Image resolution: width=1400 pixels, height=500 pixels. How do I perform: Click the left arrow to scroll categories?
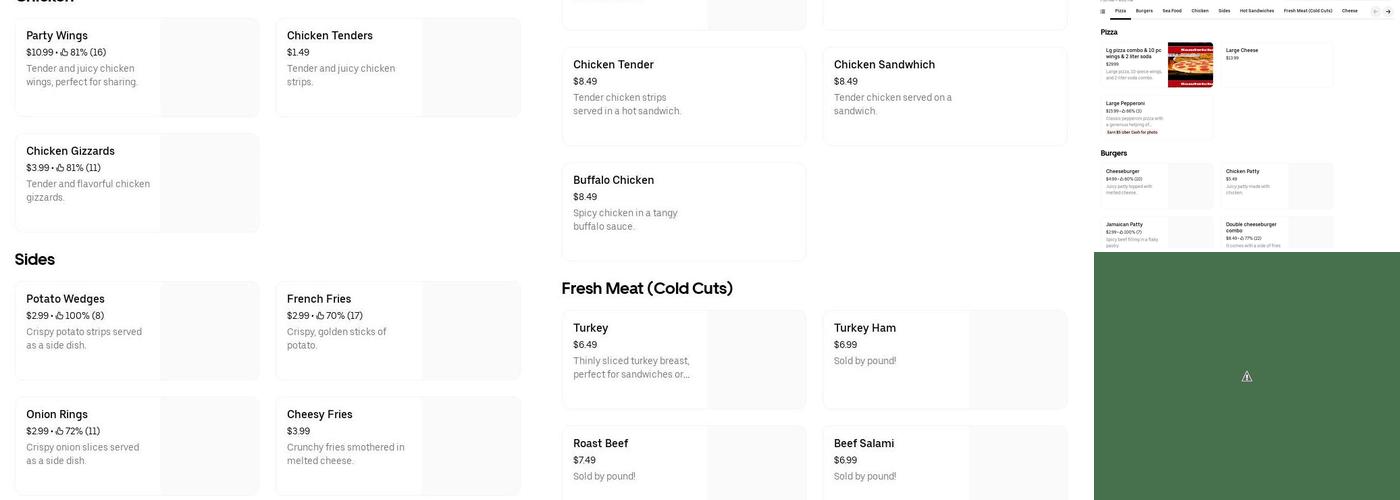point(1375,11)
